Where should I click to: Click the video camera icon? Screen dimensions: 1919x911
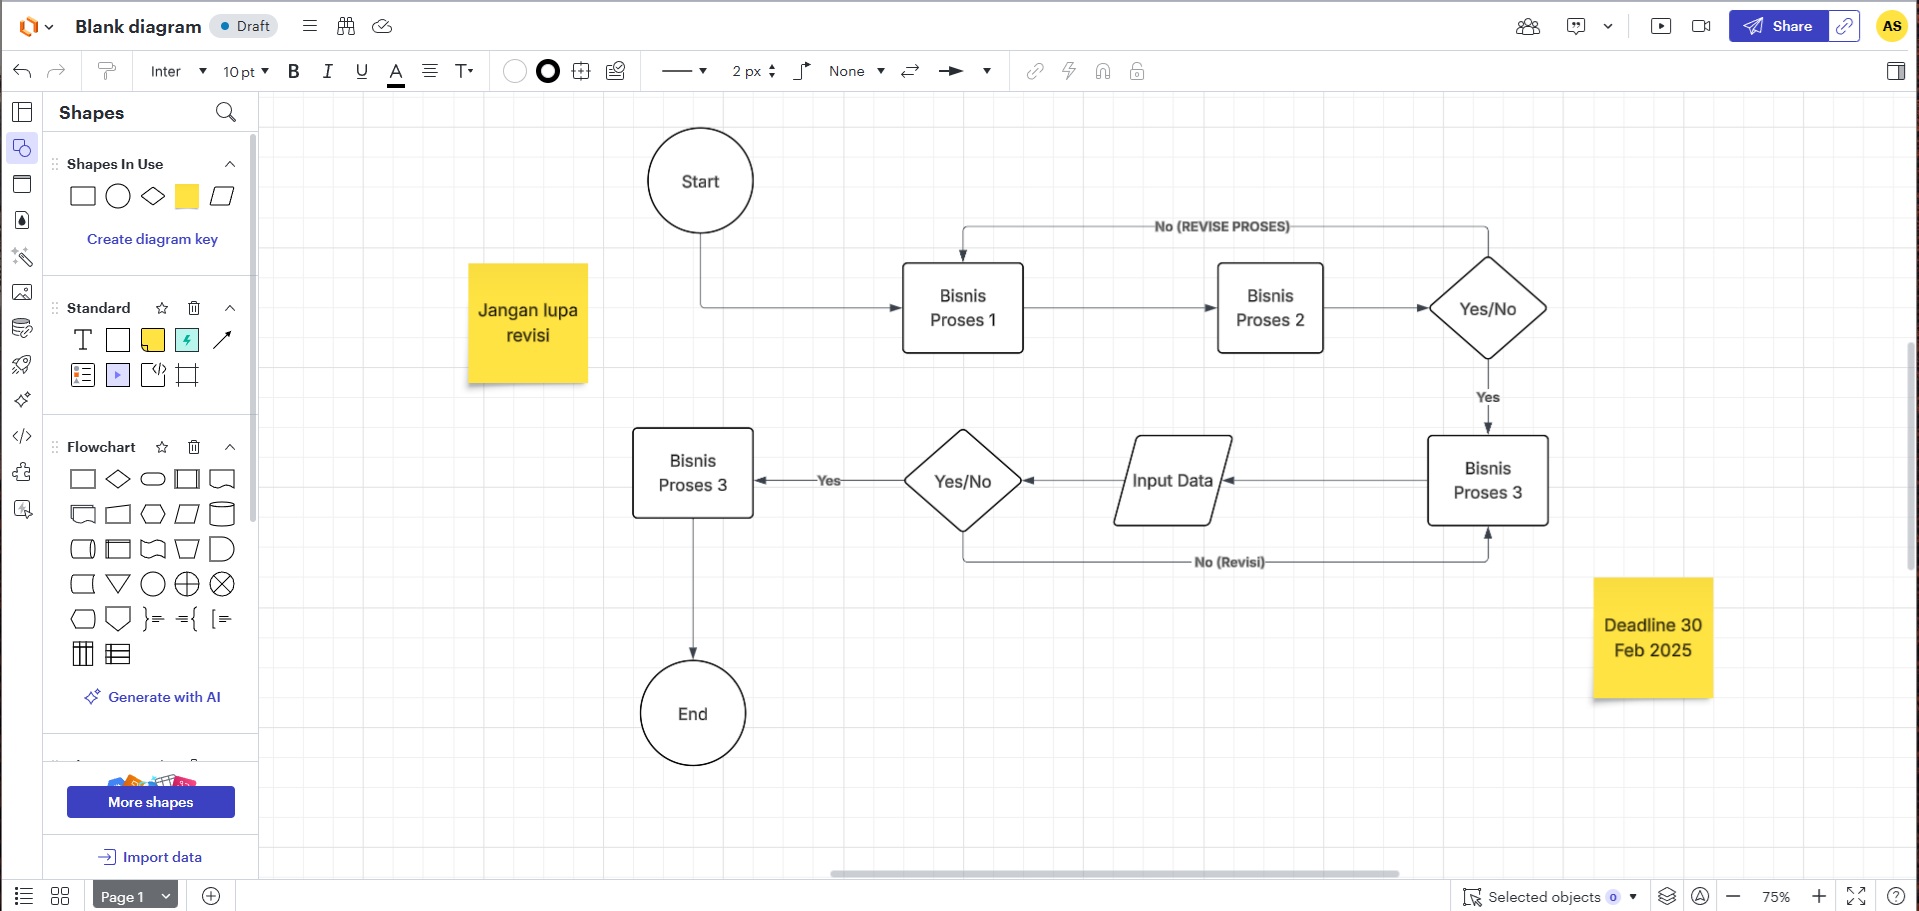1701,26
